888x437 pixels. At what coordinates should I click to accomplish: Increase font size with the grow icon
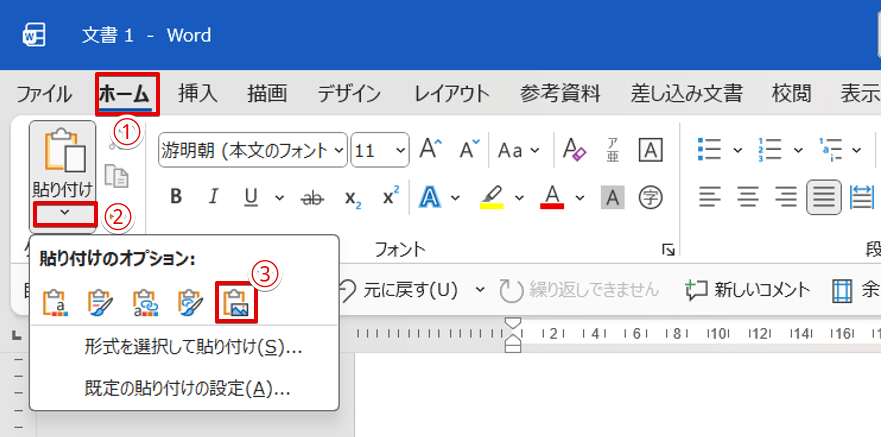point(431,149)
